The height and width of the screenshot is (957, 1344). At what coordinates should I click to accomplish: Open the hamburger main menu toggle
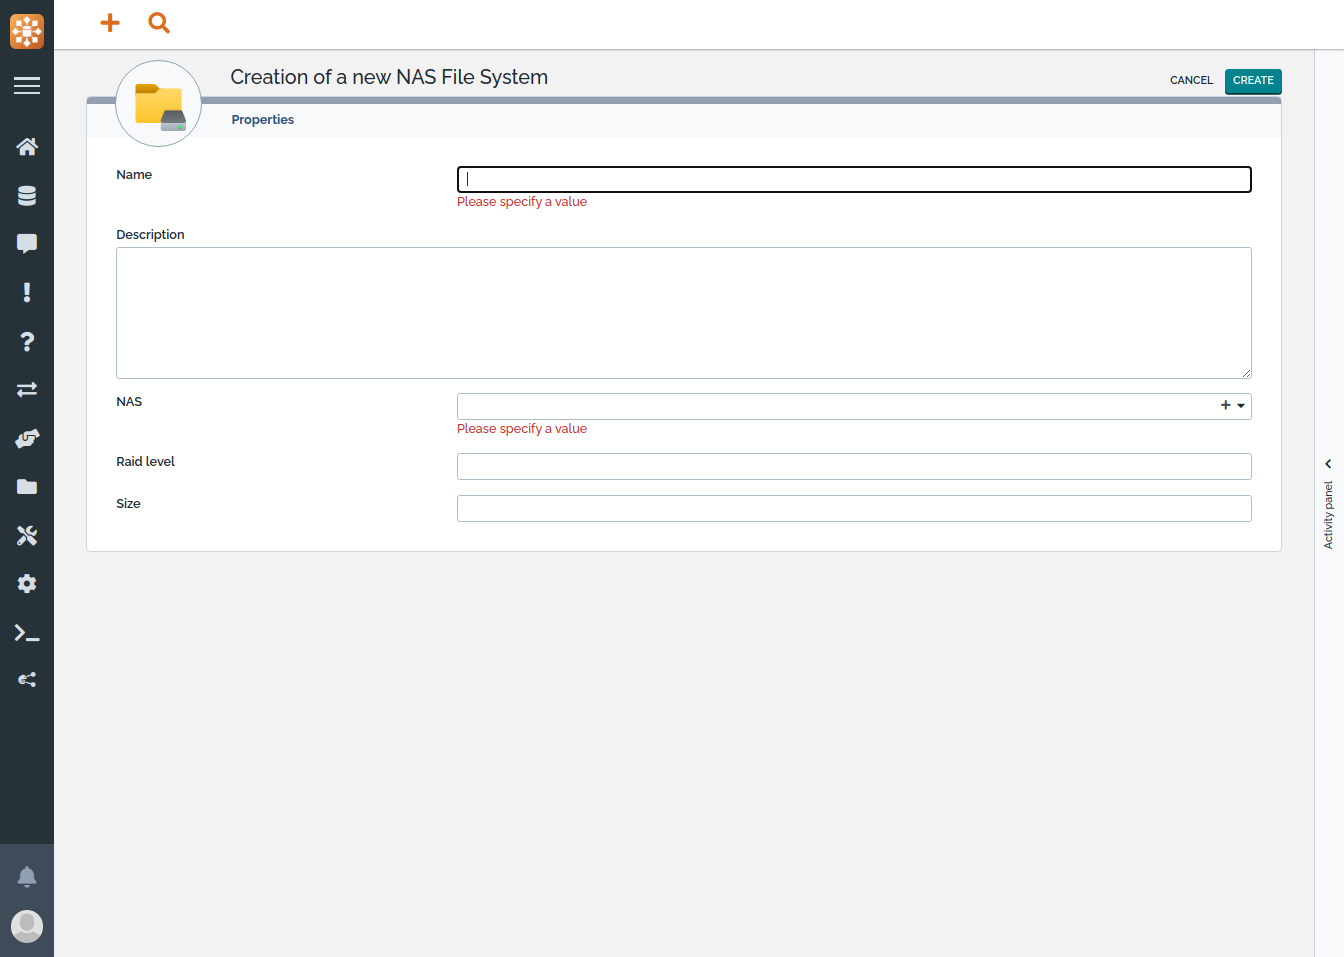tap(27, 86)
